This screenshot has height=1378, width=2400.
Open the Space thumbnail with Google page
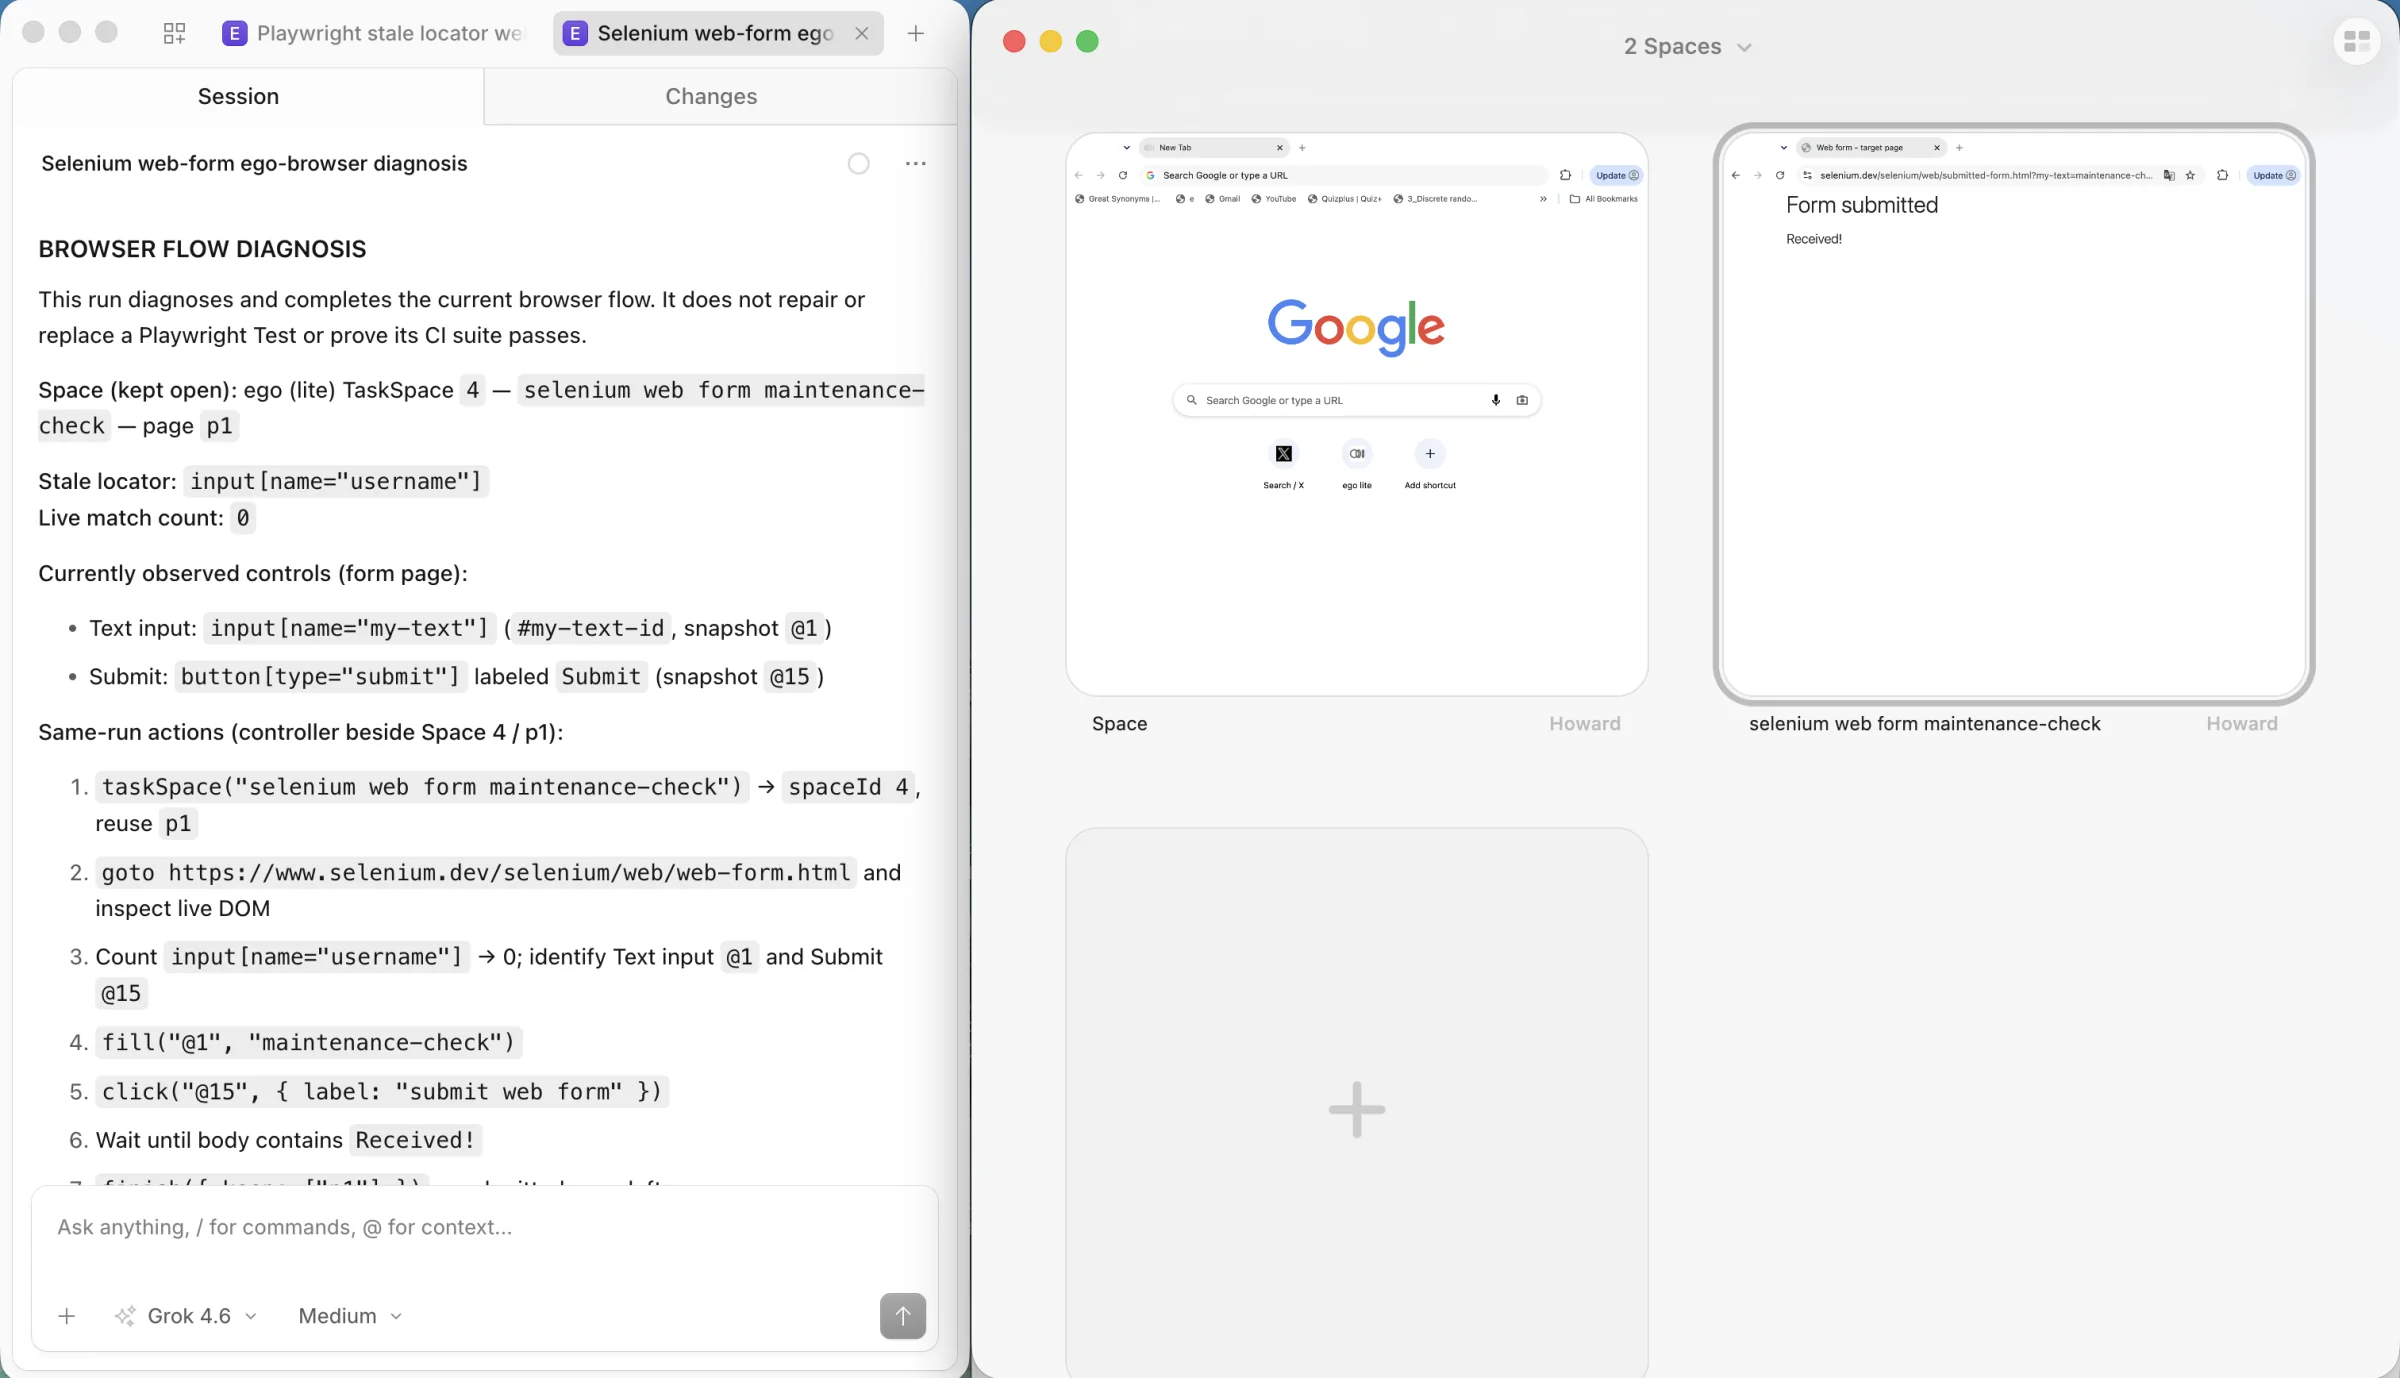pyautogui.click(x=1356, y=414)
